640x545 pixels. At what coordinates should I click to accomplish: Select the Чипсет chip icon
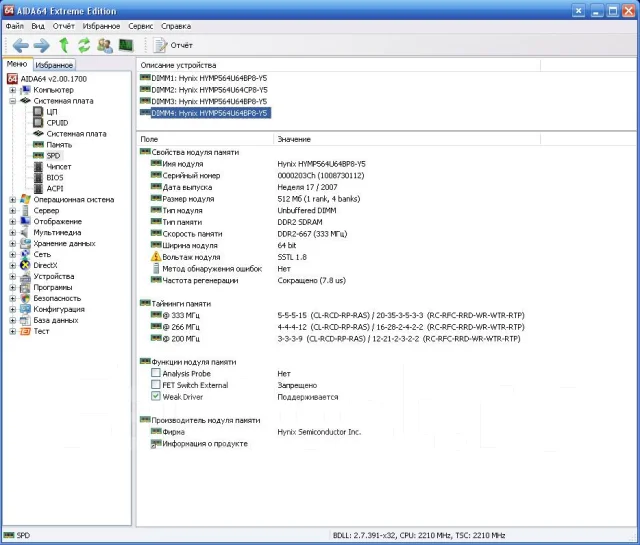pos(38,167)
